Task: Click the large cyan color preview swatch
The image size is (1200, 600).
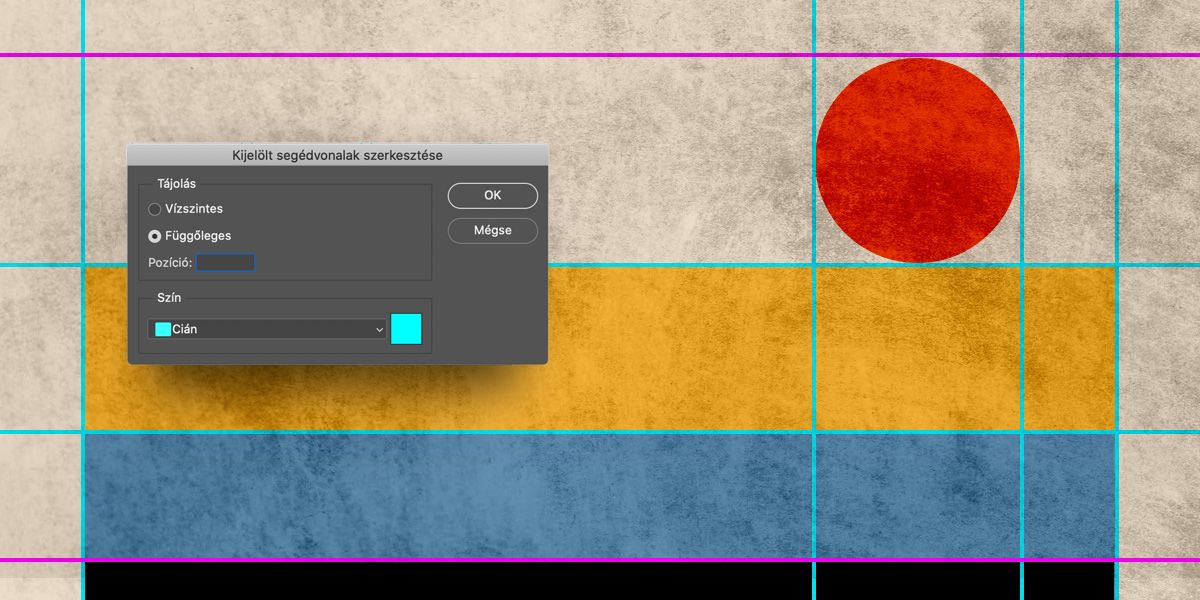Action: point(406,329)
